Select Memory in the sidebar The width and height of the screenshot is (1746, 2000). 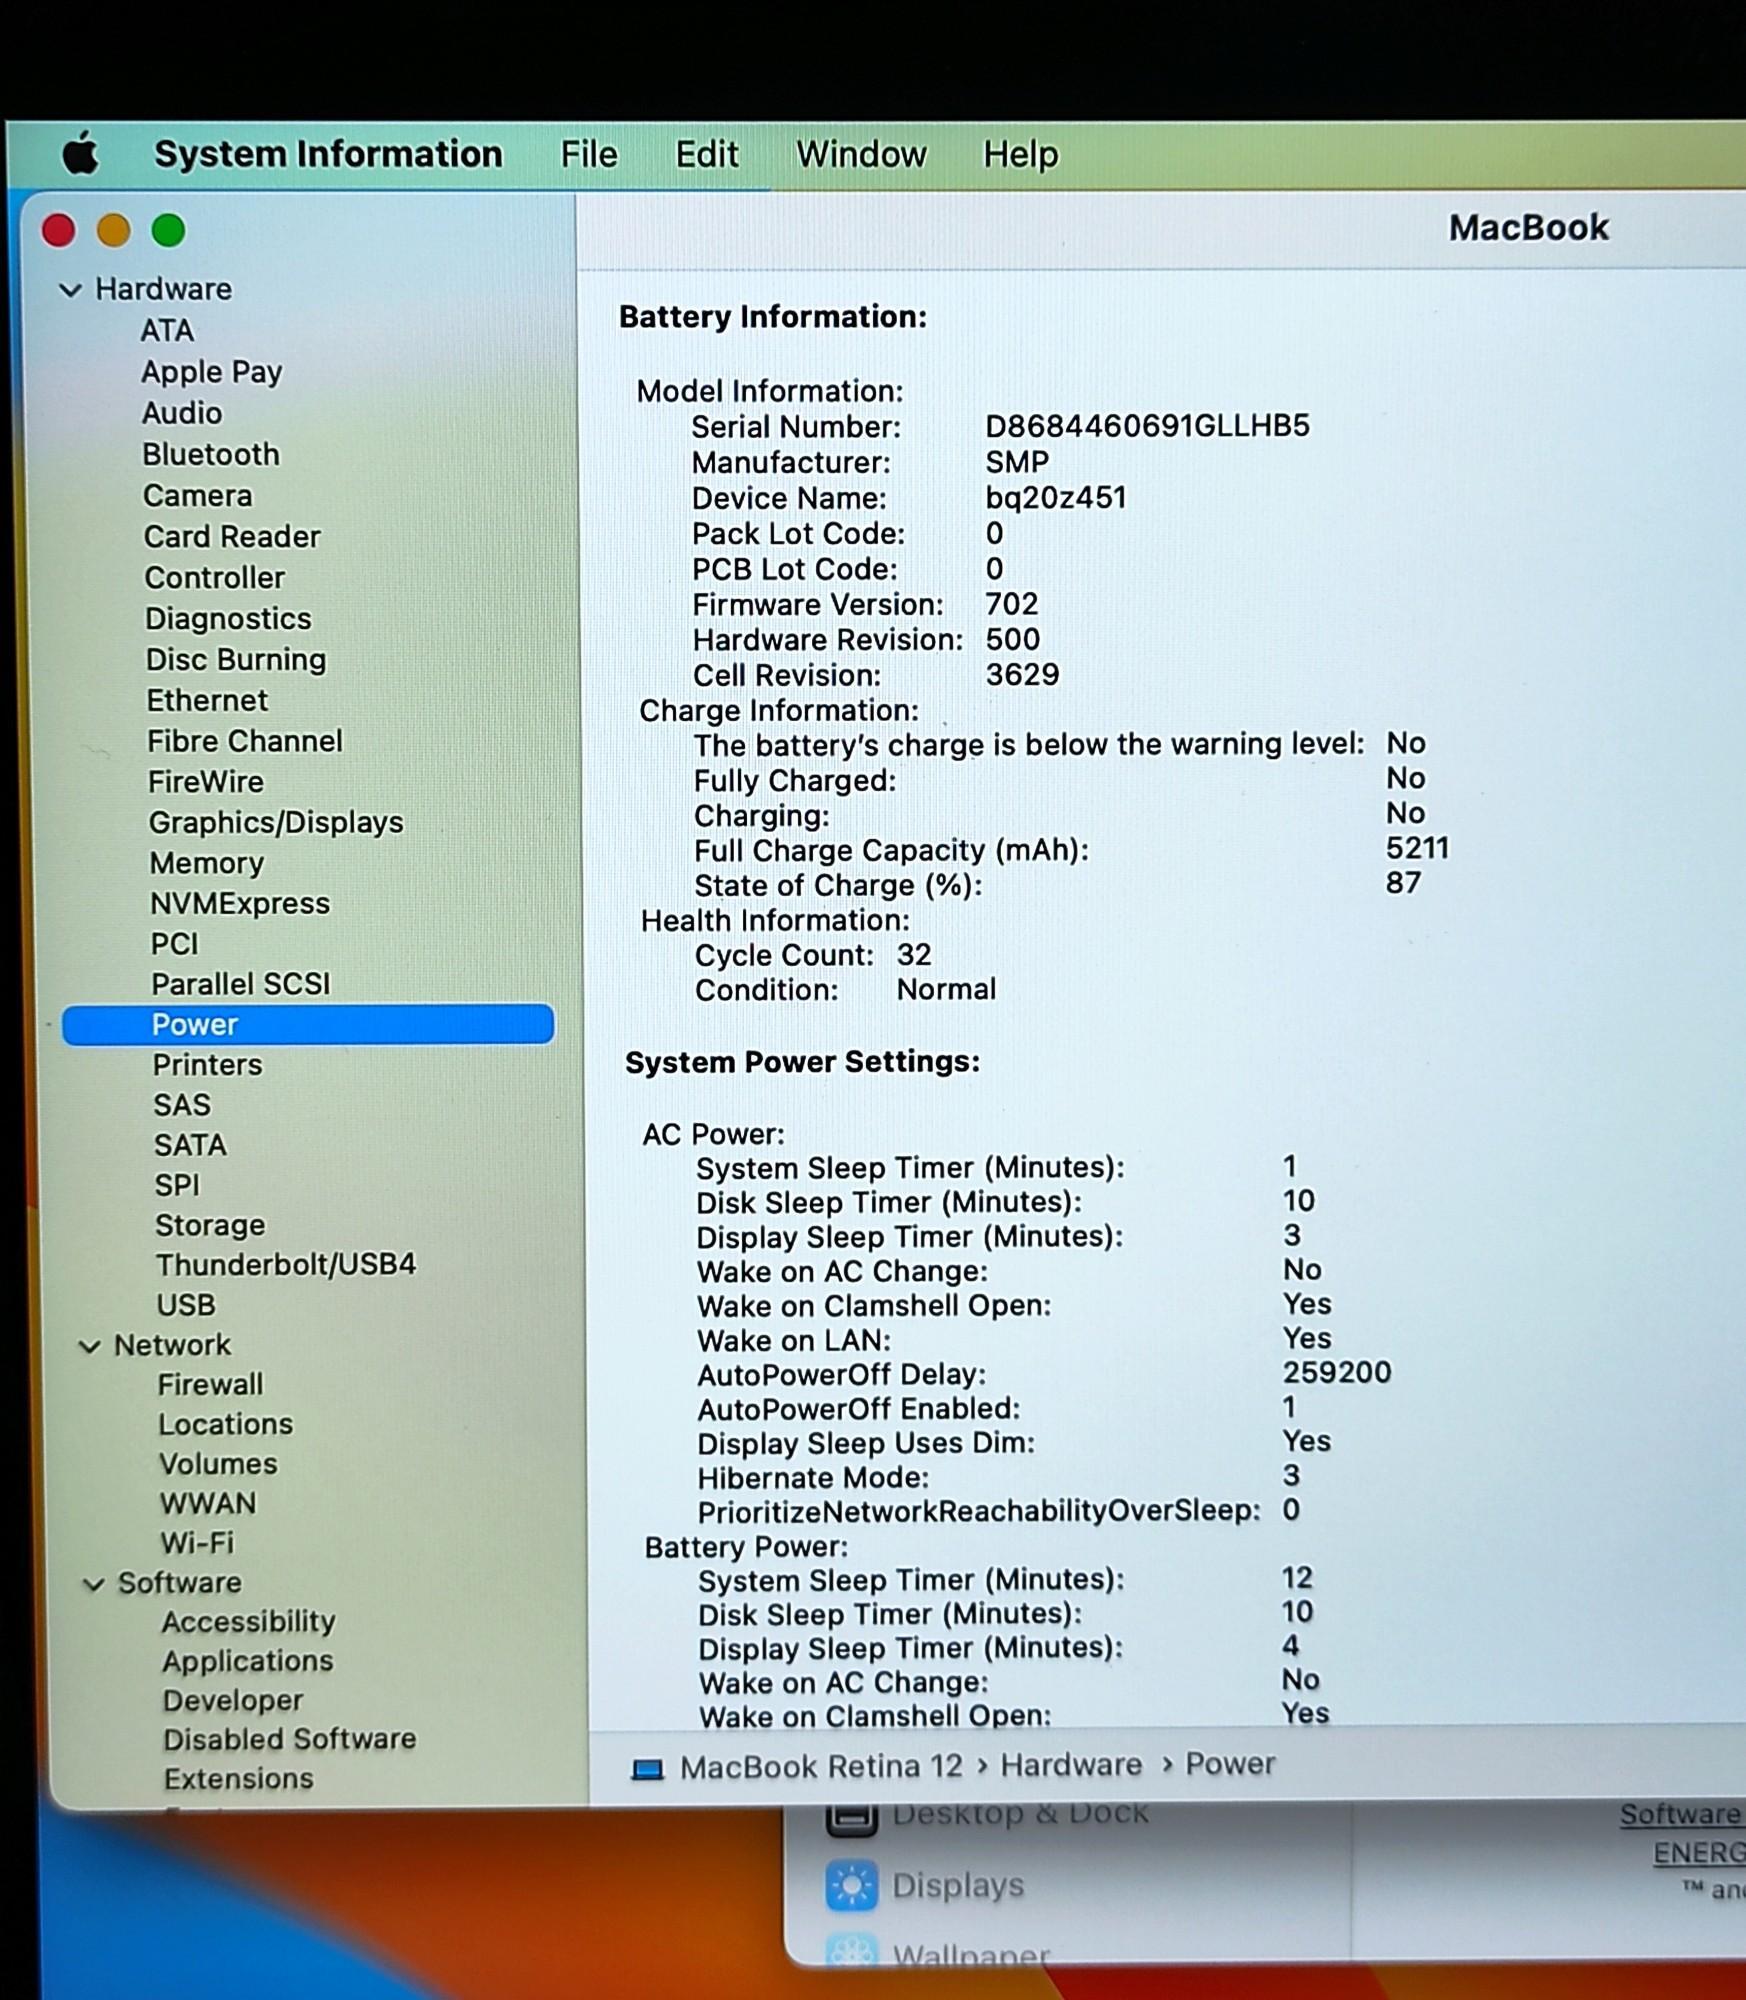point(207,863)
